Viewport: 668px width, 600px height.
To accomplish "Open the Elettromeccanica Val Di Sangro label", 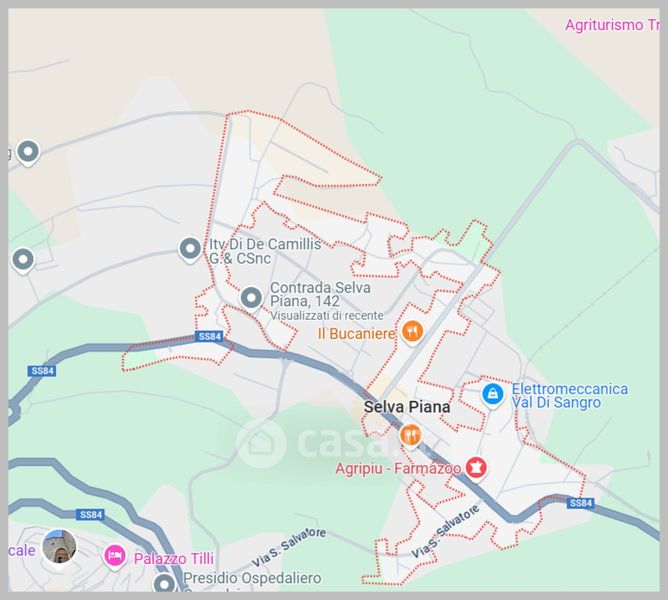I will pos(569,395).
